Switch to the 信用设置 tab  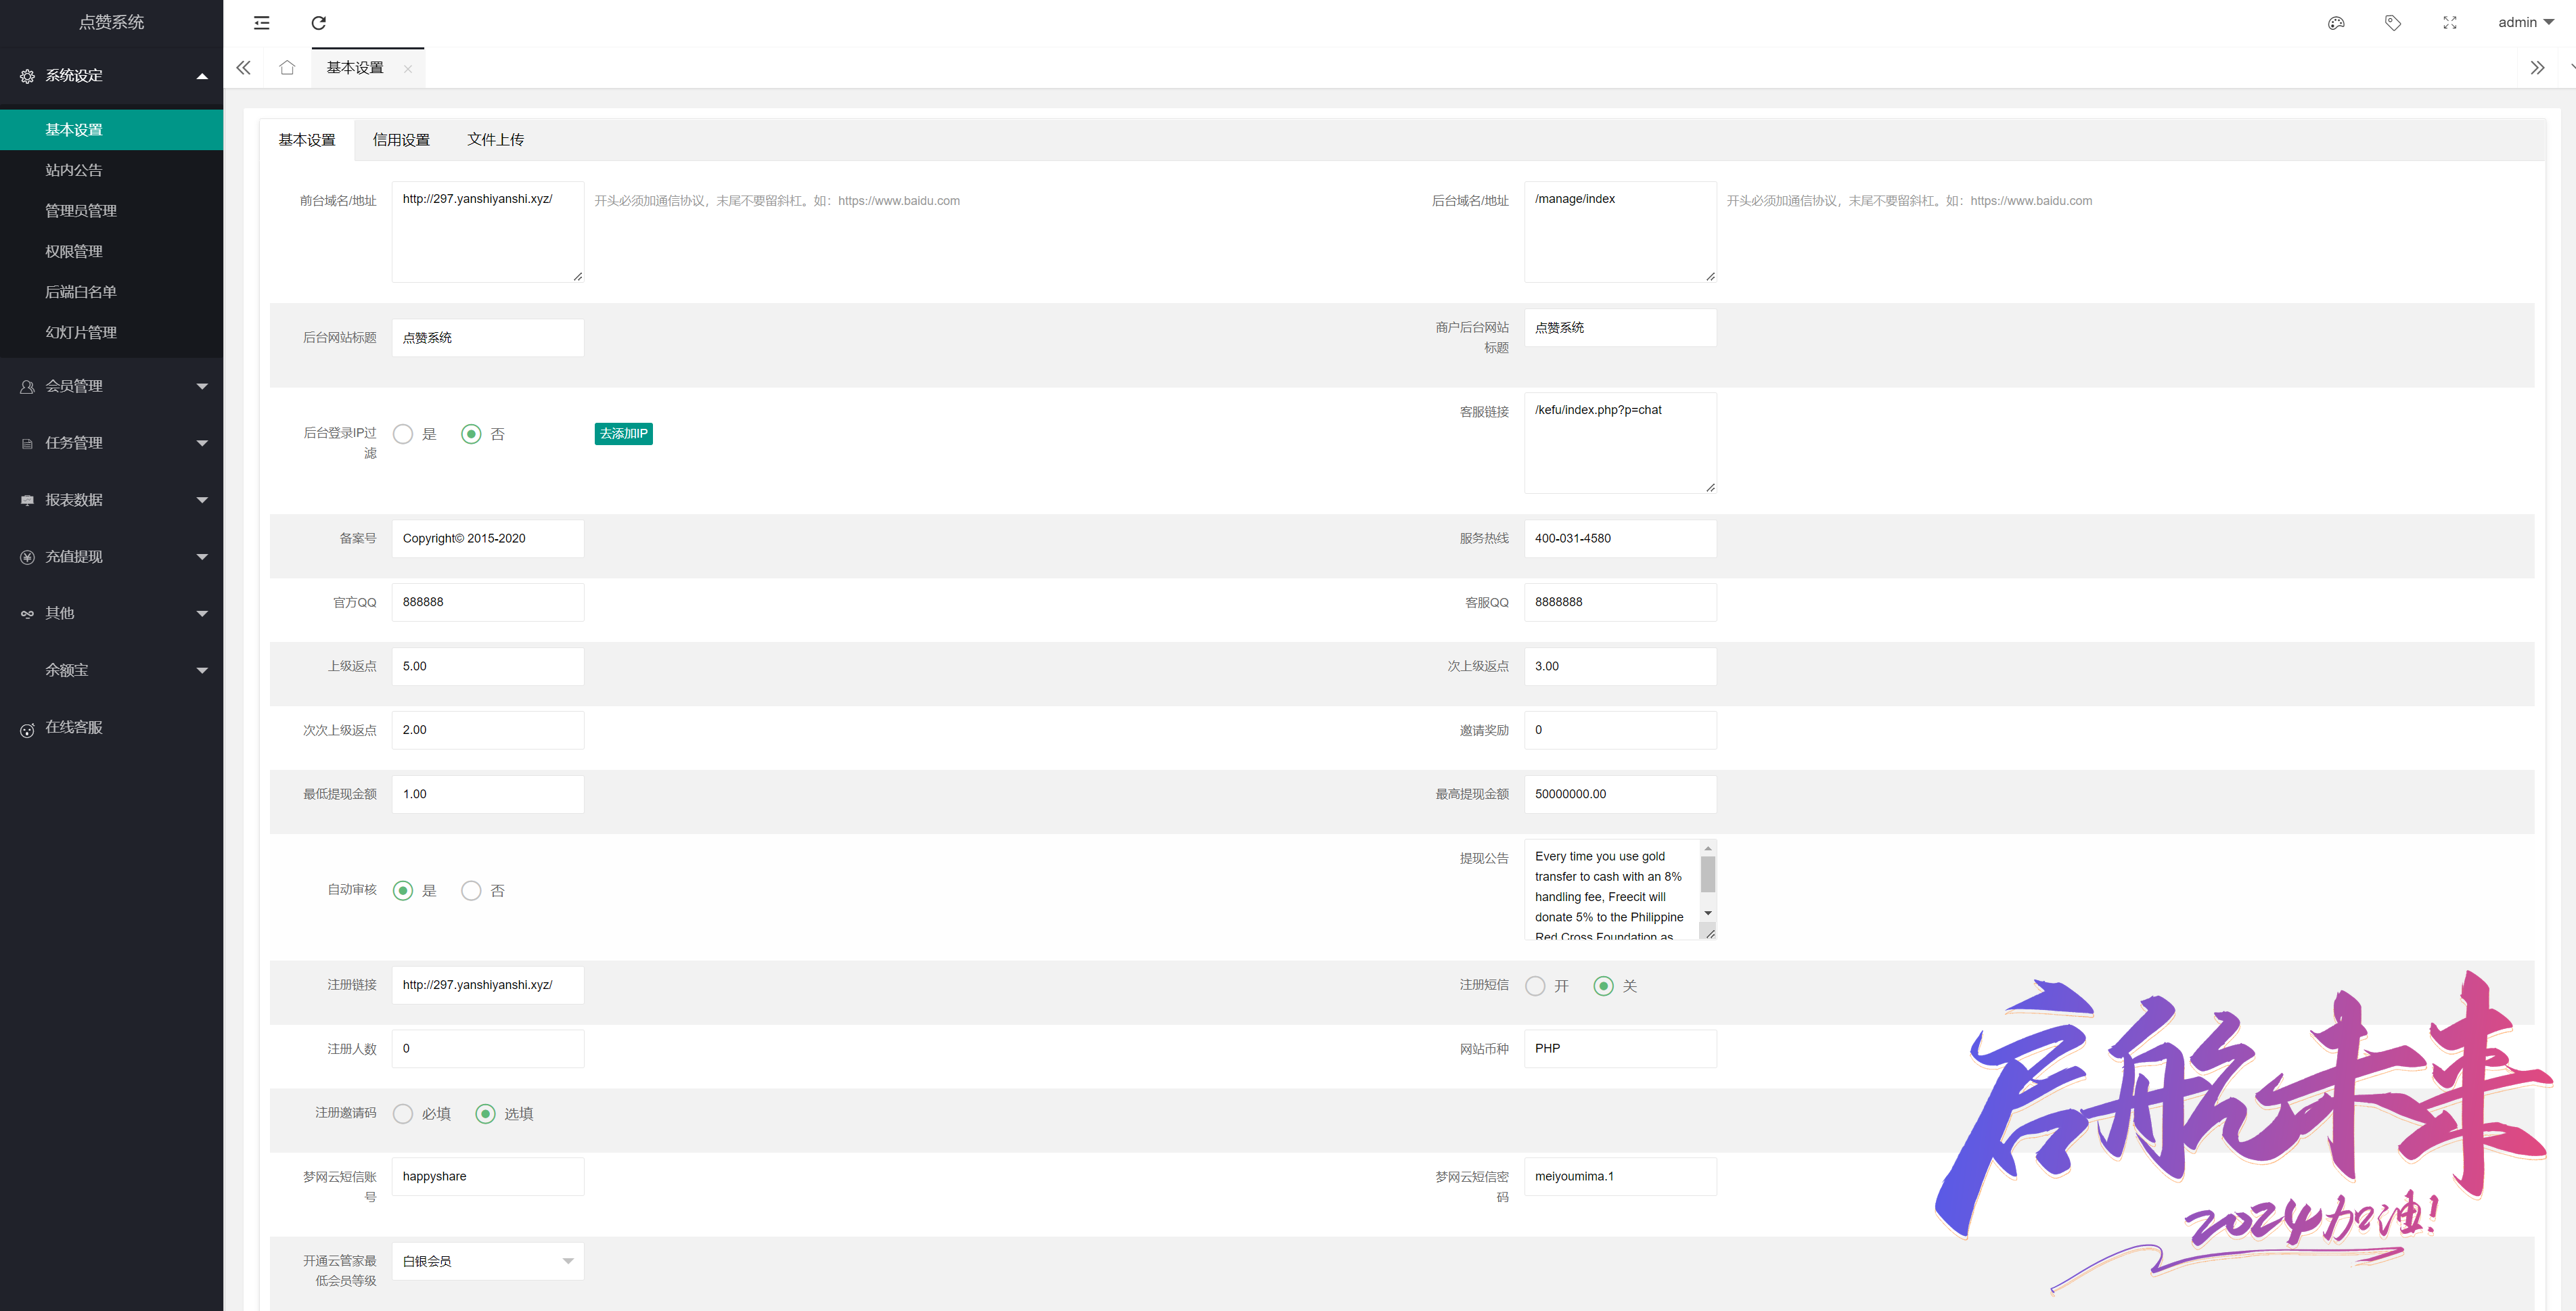(x=401, y=140)
